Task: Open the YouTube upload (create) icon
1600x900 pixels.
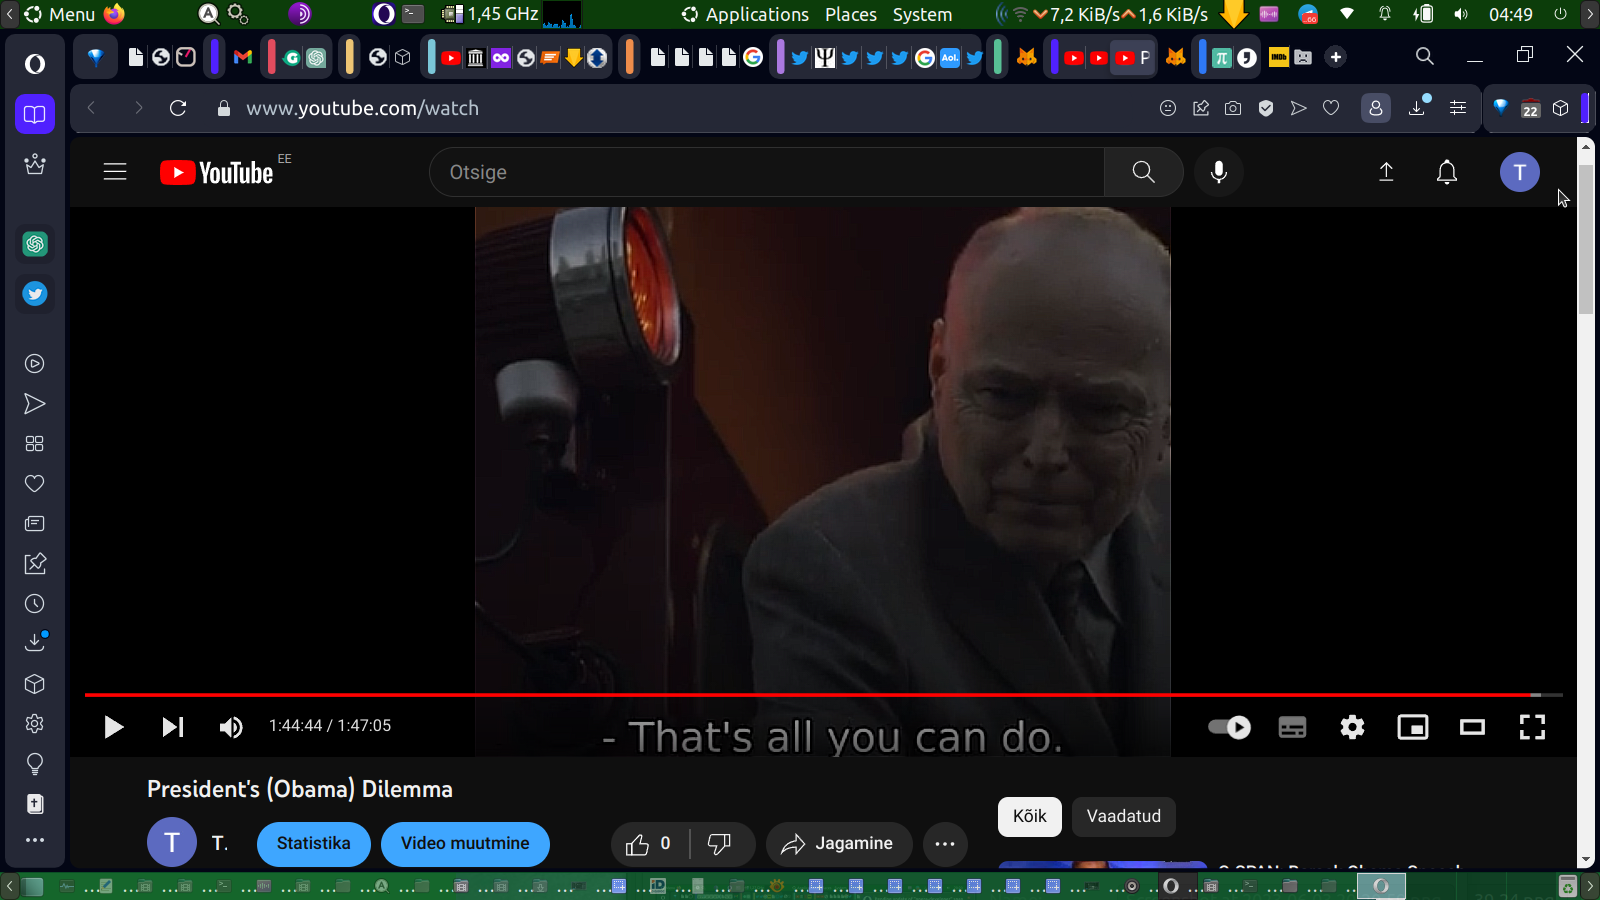Action: pos(1386,172)
